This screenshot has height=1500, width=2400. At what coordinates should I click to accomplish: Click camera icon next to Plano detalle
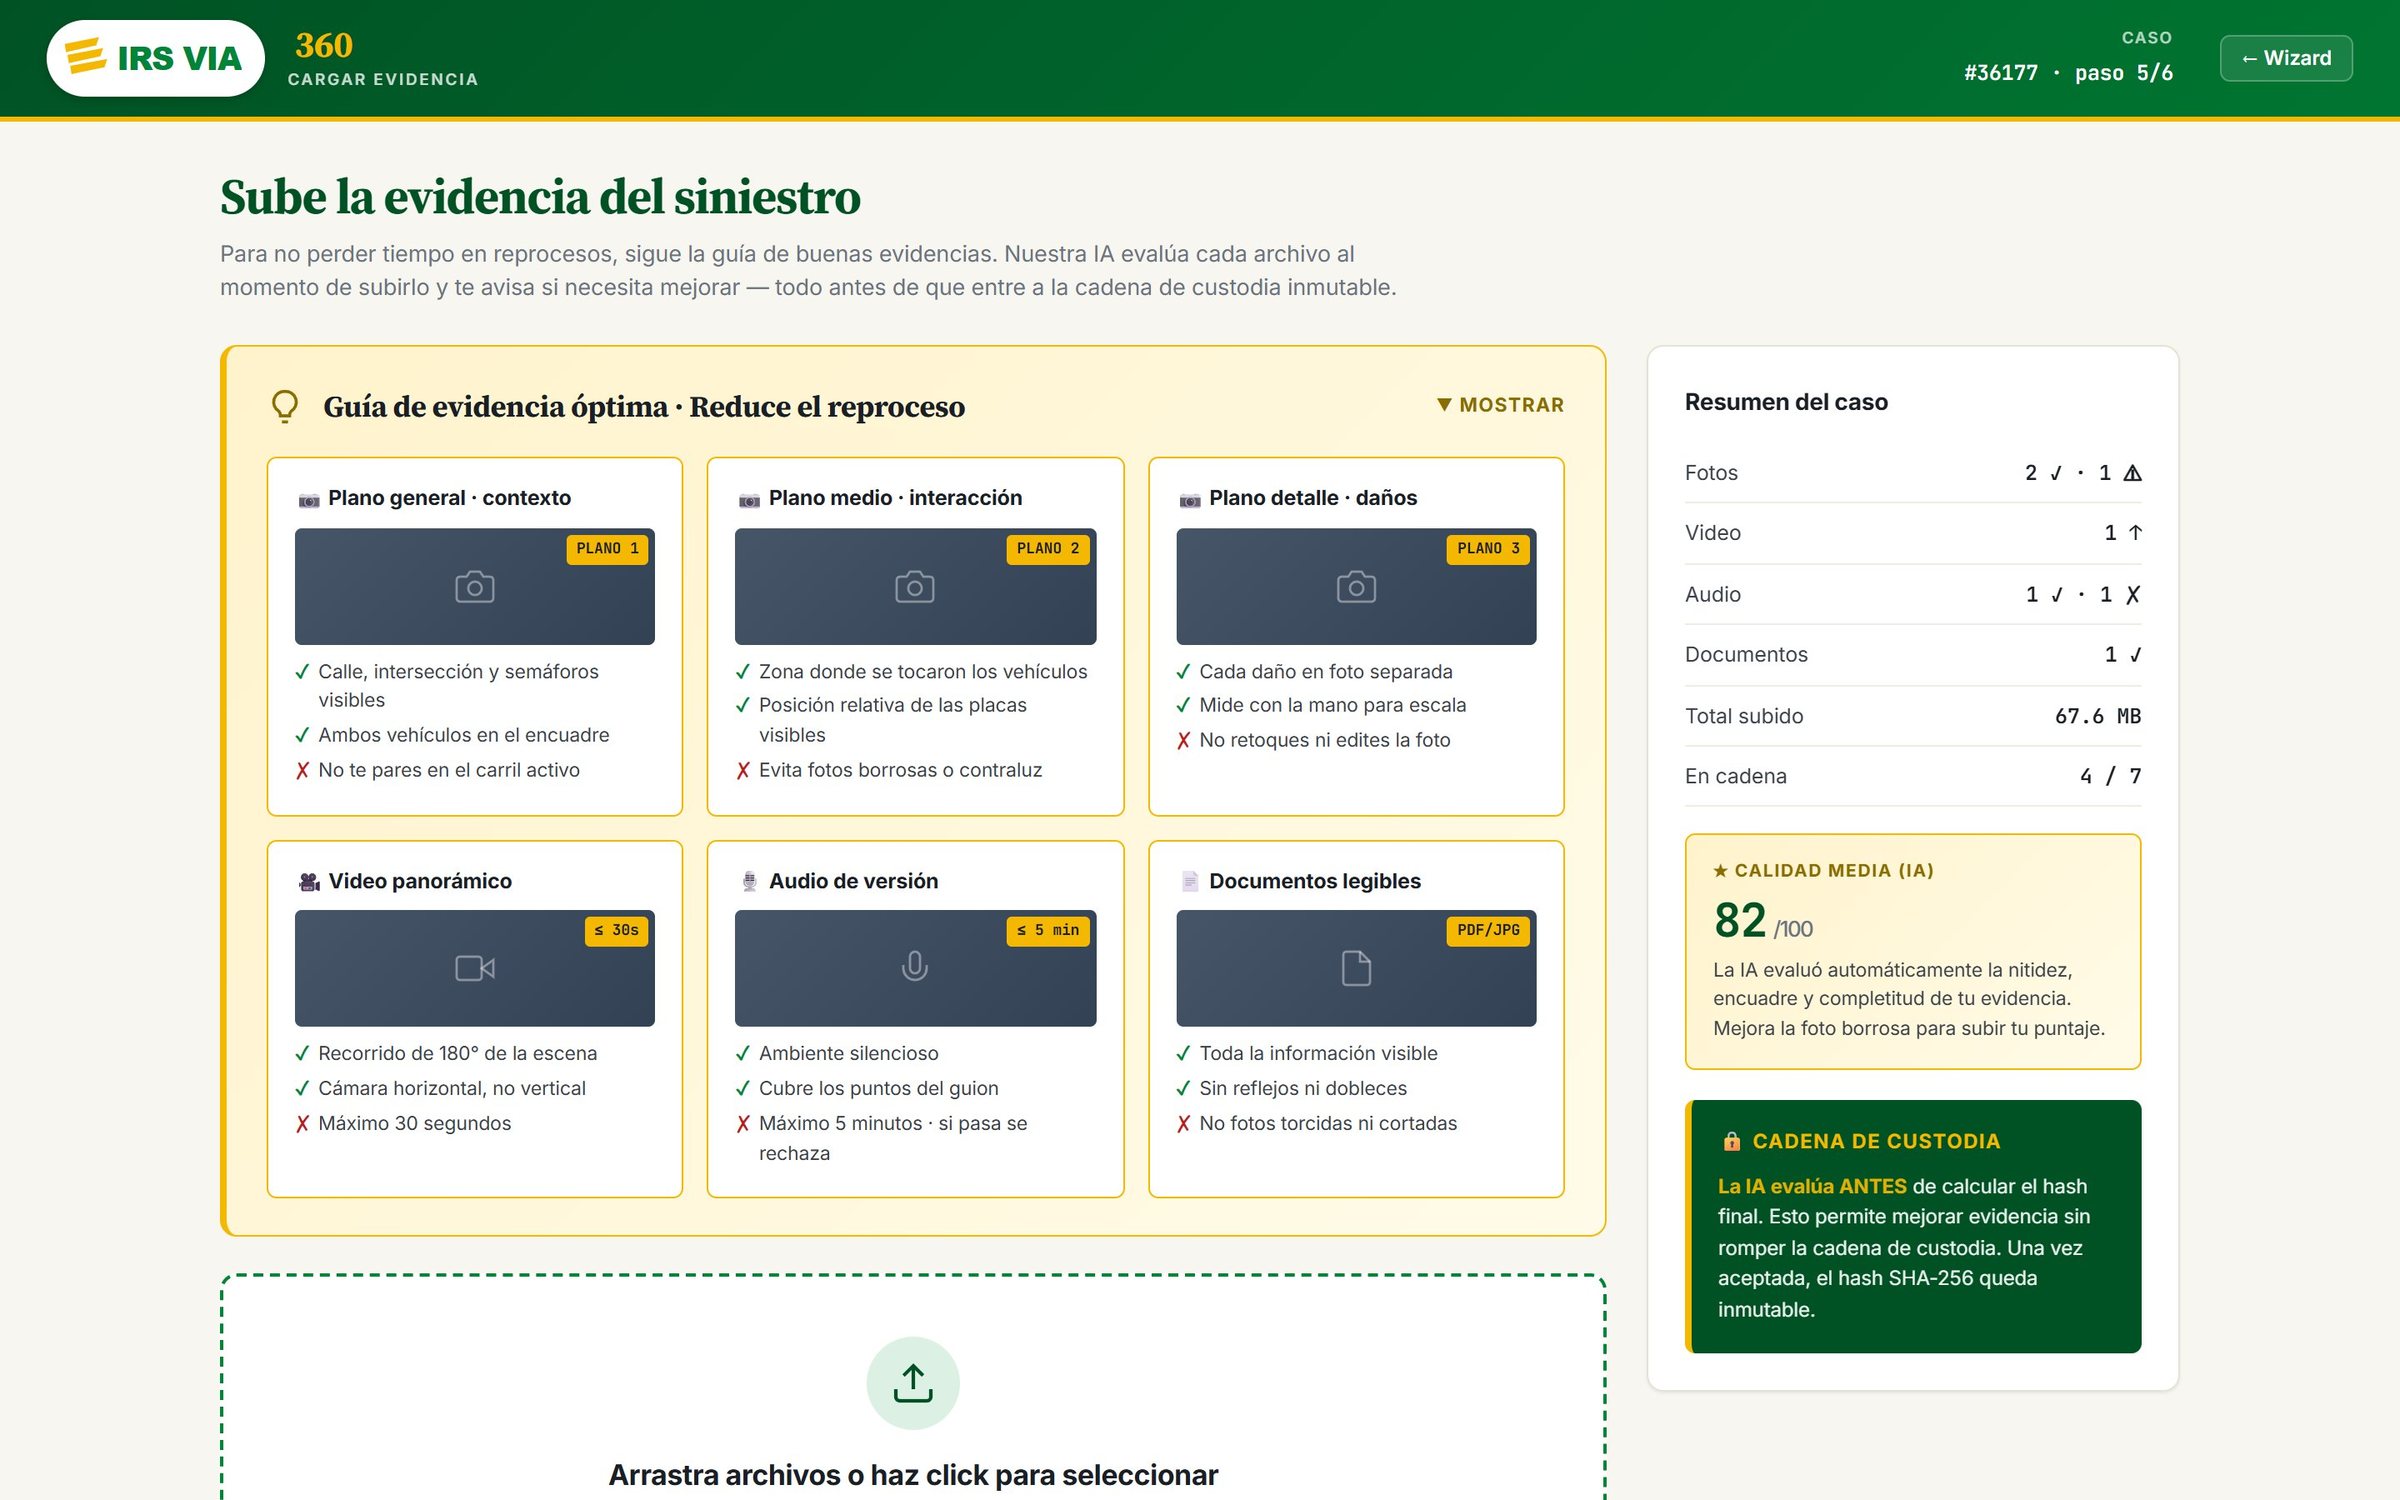1190,499
